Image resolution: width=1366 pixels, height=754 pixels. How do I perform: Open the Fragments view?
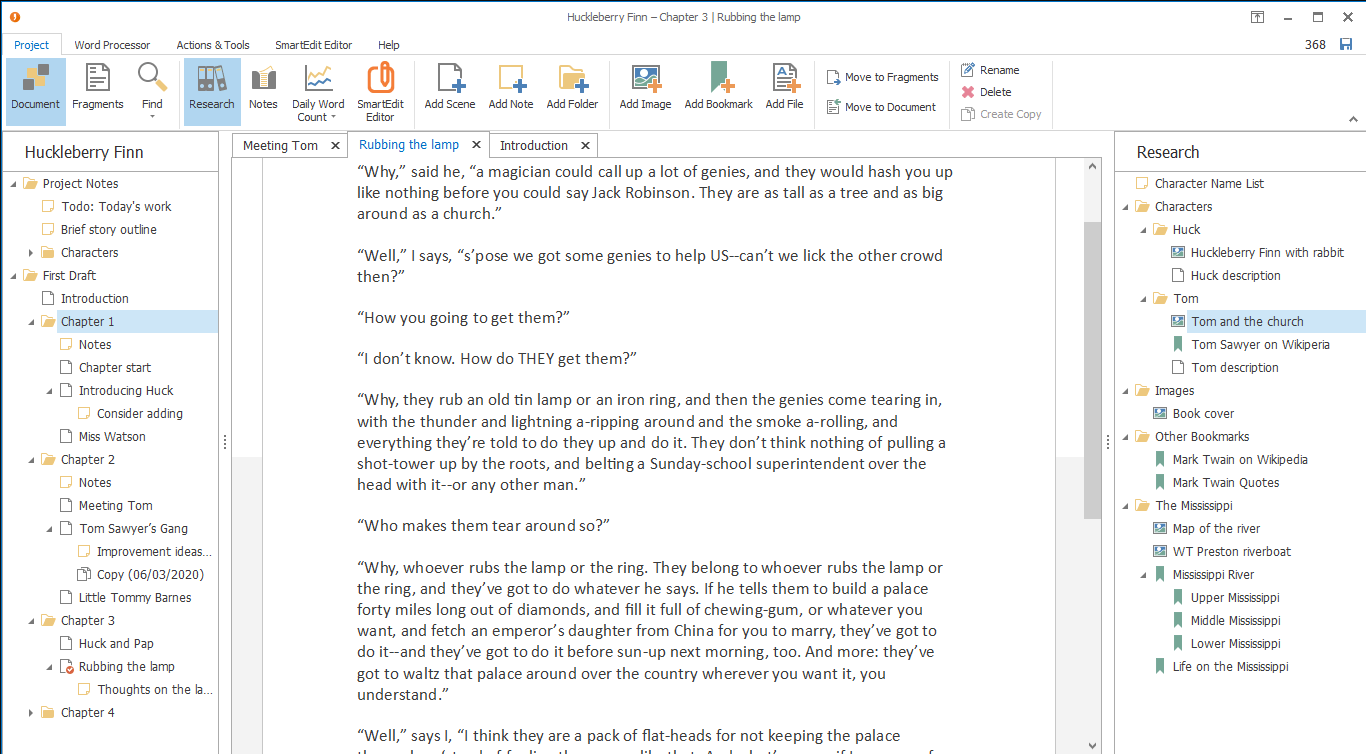tap(98, 87)
